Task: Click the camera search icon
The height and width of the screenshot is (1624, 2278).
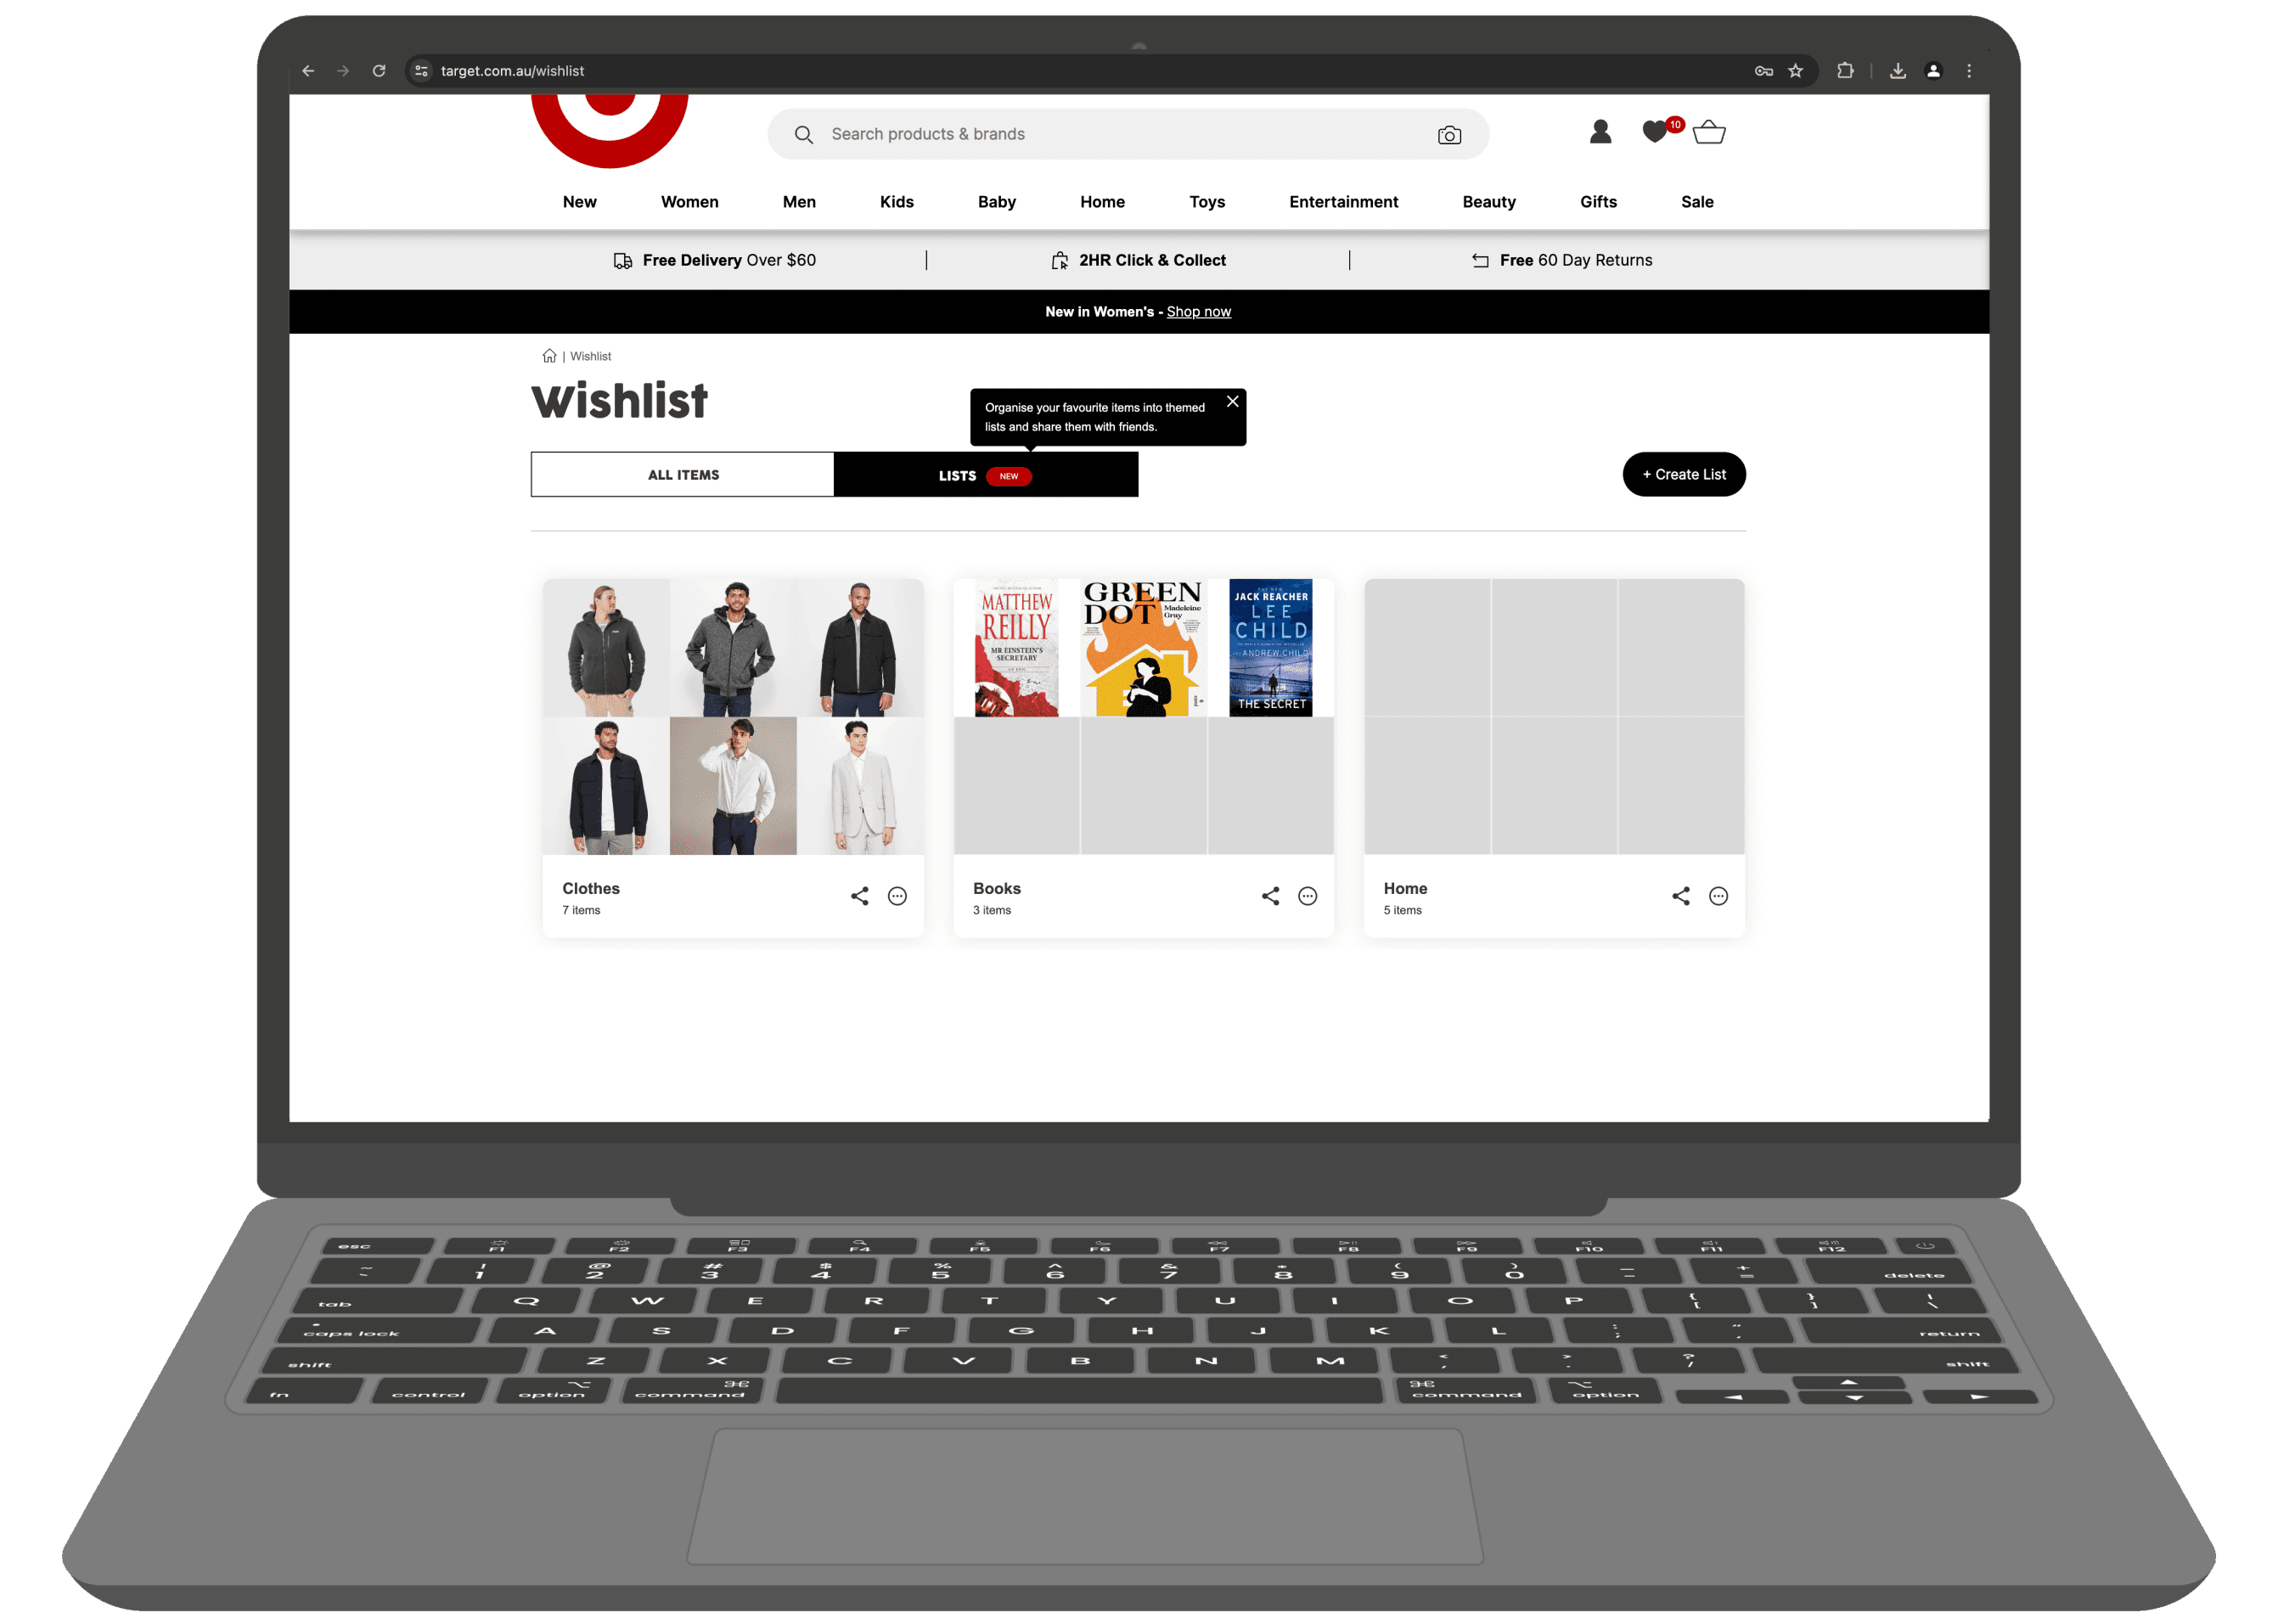Action: [1448, 135]
